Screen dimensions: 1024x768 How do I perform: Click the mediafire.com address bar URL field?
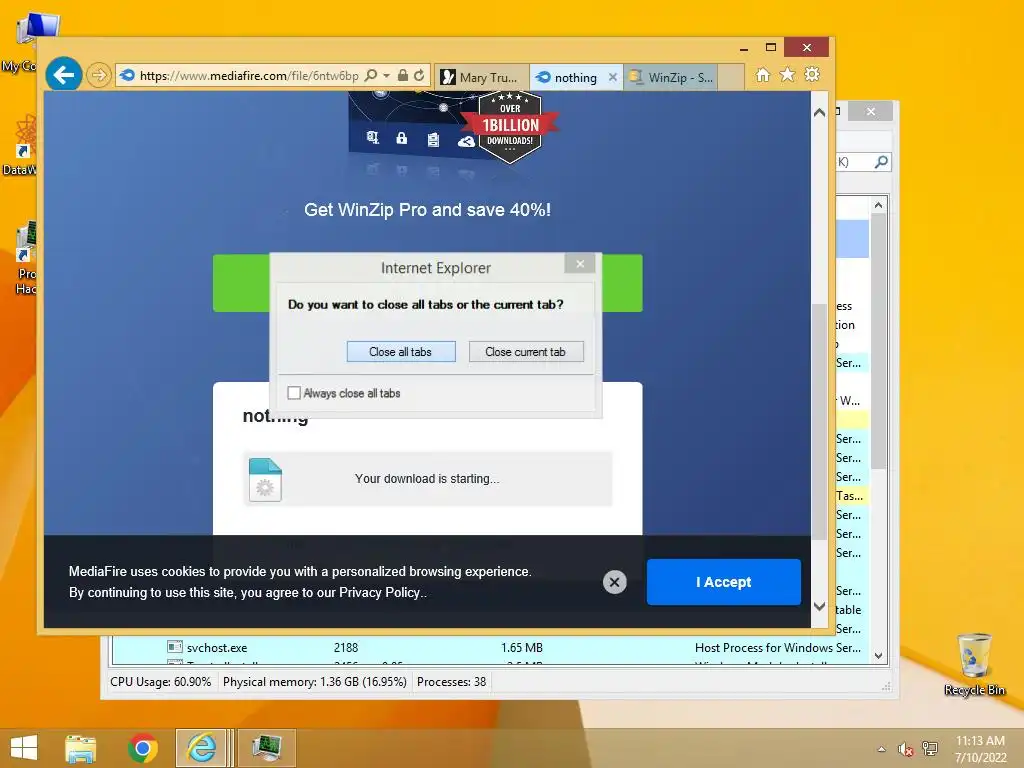(x=248, y=76)
